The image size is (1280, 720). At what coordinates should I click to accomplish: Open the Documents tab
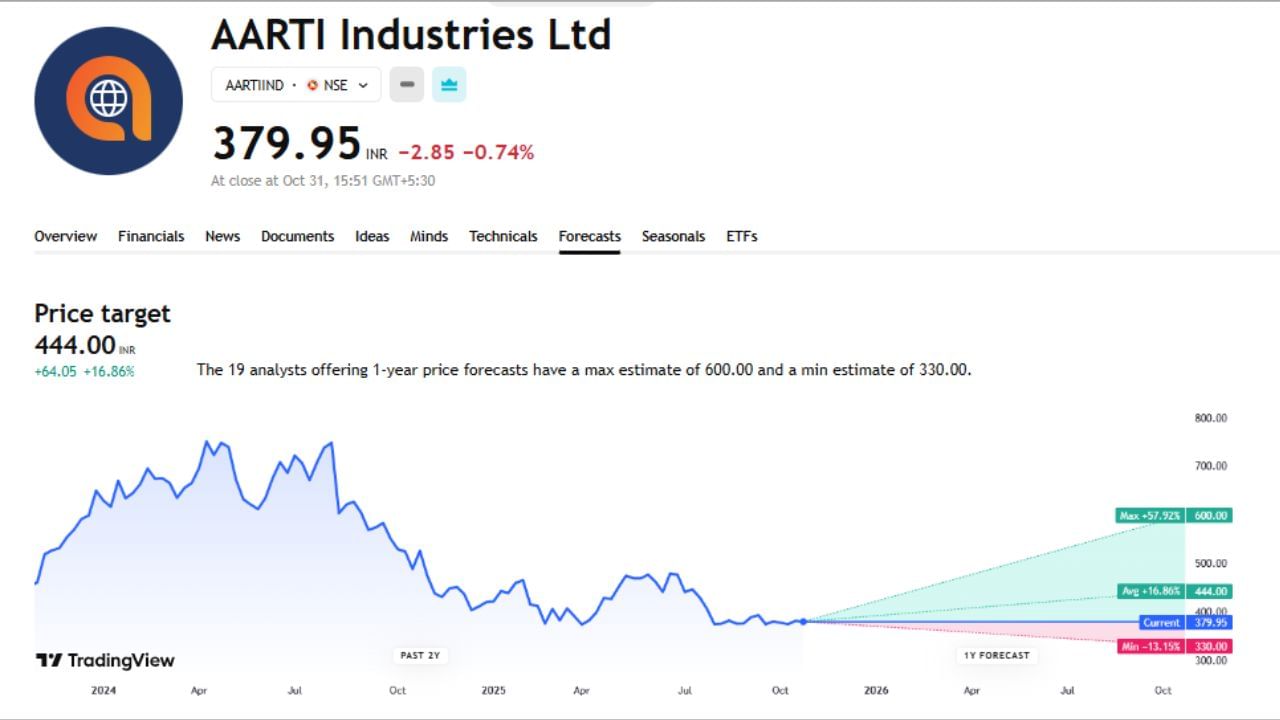point(297,236)
